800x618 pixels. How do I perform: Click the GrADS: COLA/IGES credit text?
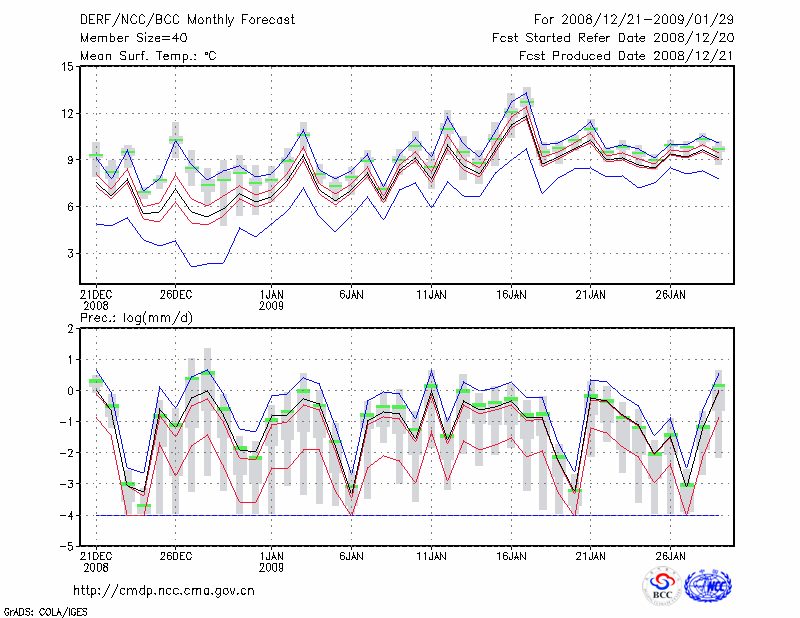44,610
